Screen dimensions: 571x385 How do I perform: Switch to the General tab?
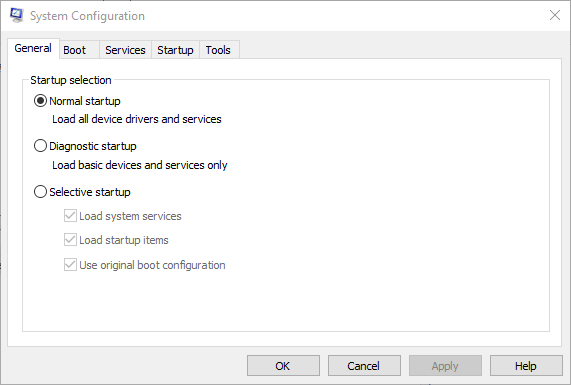coord(33,48)
